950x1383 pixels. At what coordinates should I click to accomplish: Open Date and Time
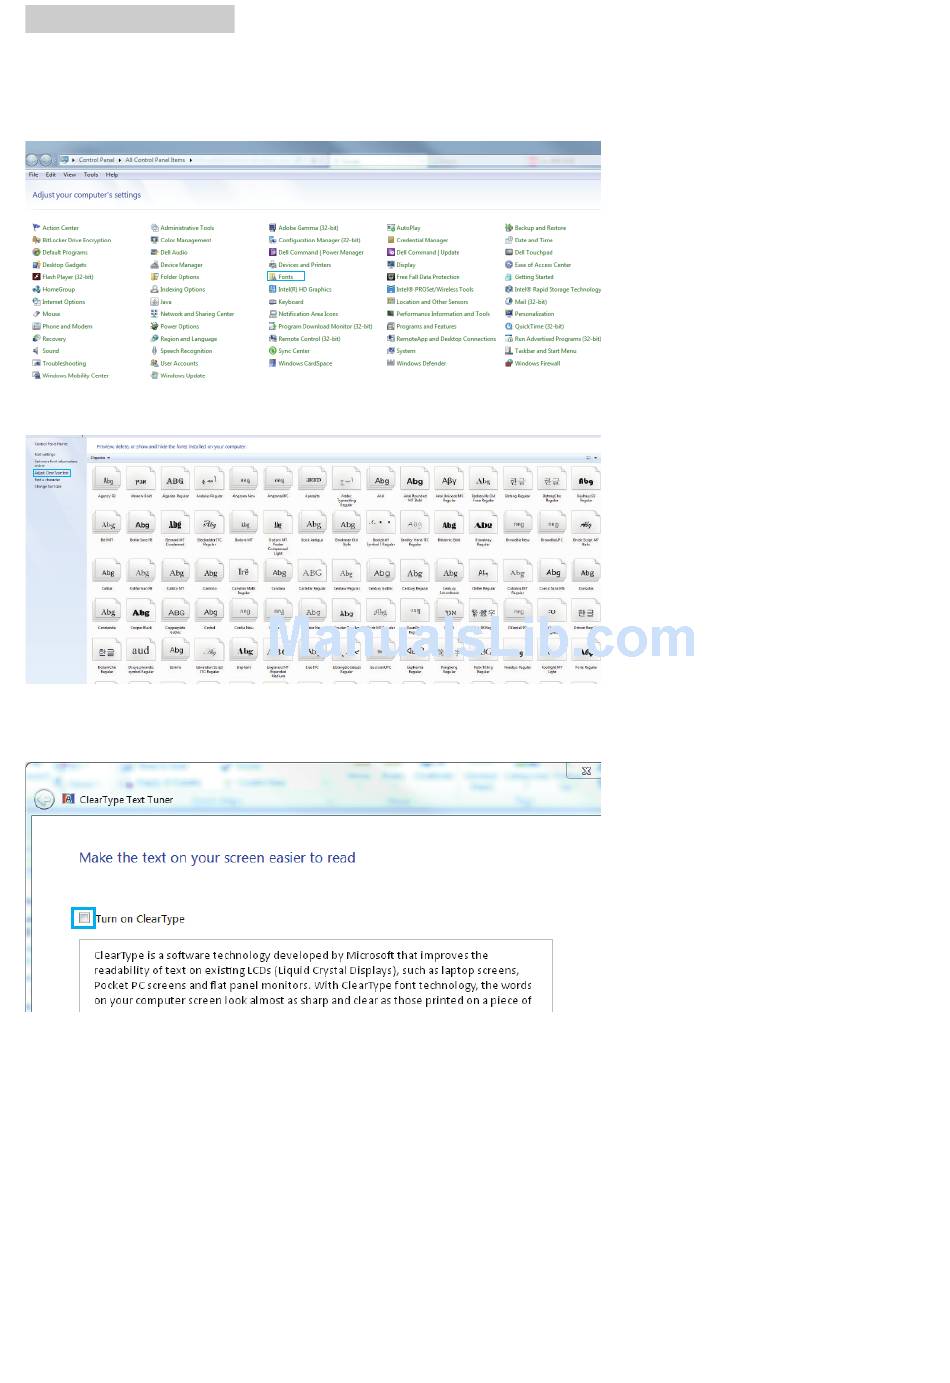(528, 240)
